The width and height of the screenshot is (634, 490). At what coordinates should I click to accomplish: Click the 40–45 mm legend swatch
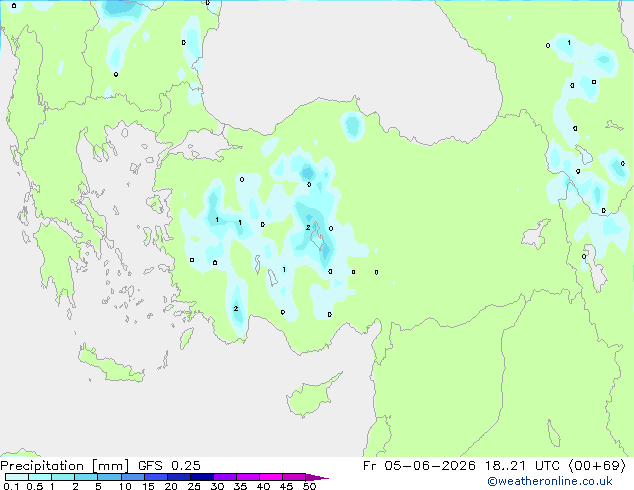click(271, 477)
